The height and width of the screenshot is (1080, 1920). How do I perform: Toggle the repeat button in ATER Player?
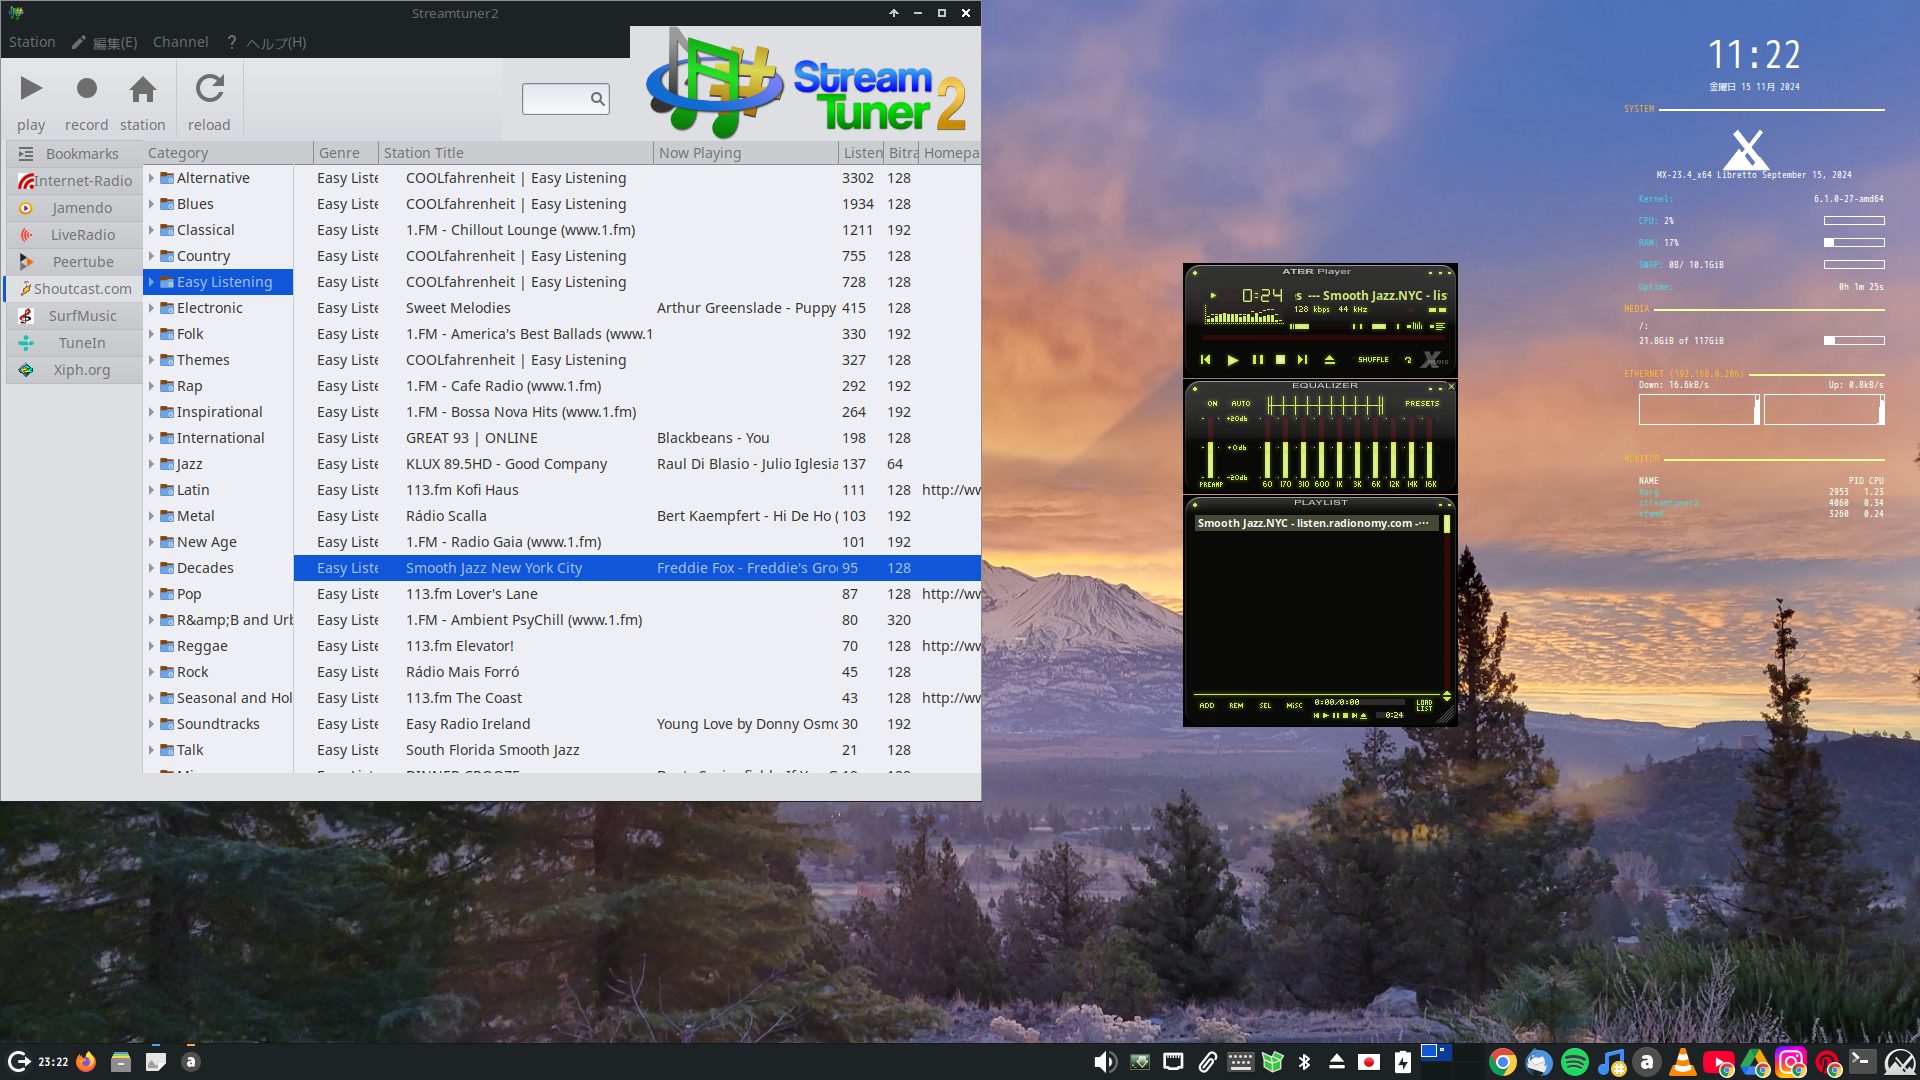click(x=1408, y=360)
